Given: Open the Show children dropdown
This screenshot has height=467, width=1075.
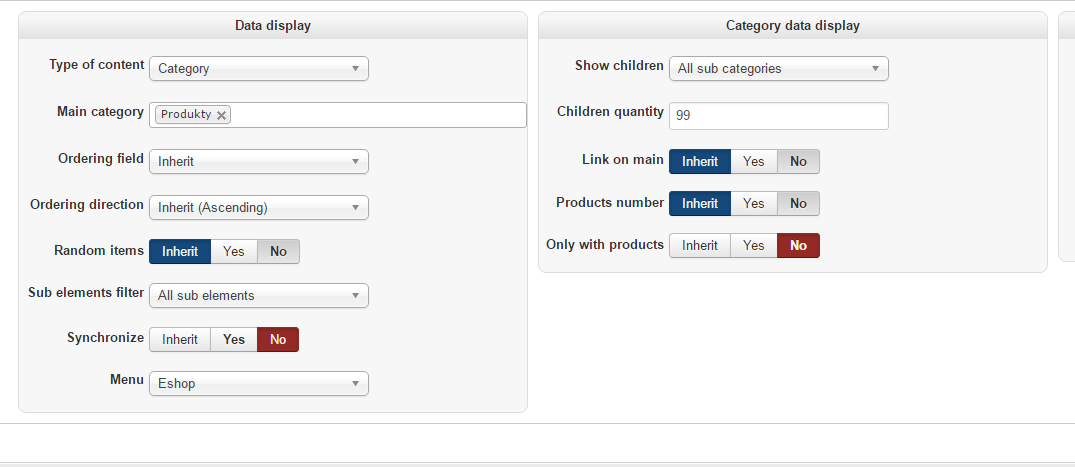Looking at the screenshot, I should [x=778, y=69].
